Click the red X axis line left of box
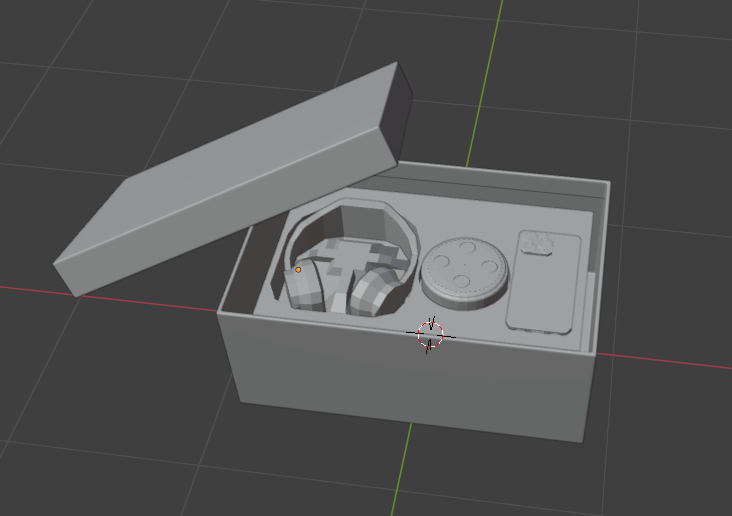The height and width of the screenshot is (516, 732). point(100,297)
